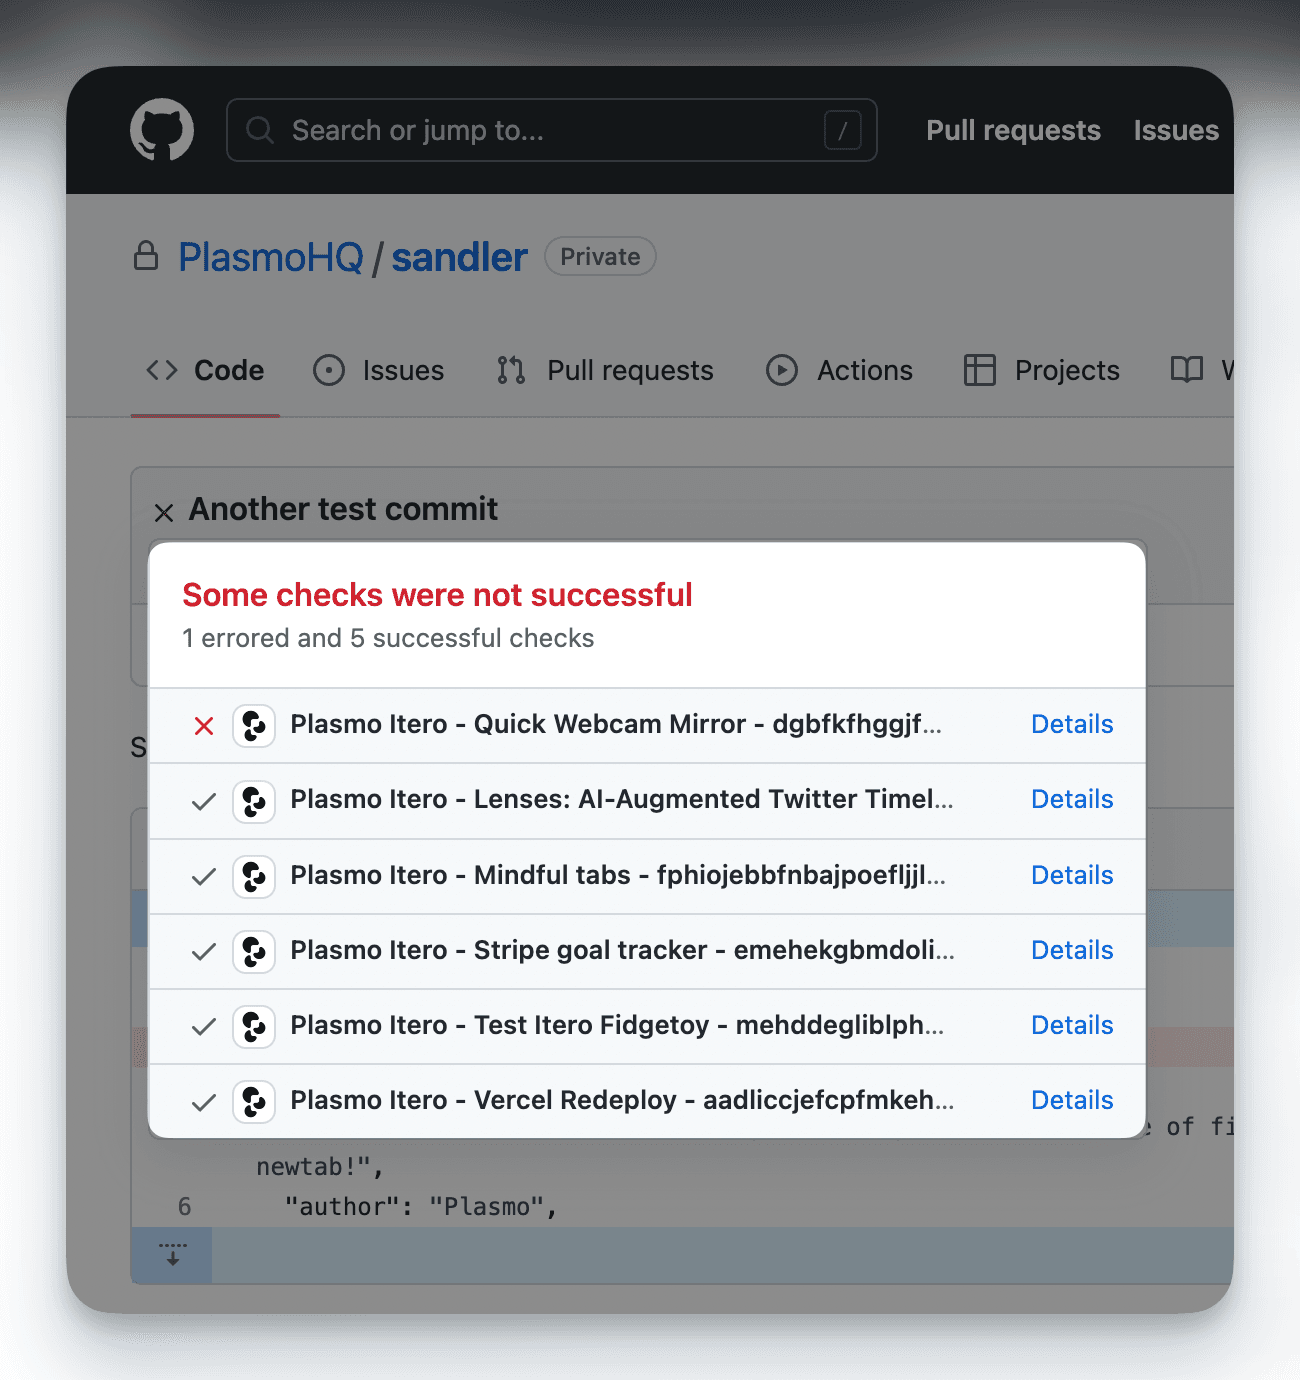Focus the Search or jump to field
Image resolution: width=1300 pixels, height=1380 pixels.
[x=550, y=130]
